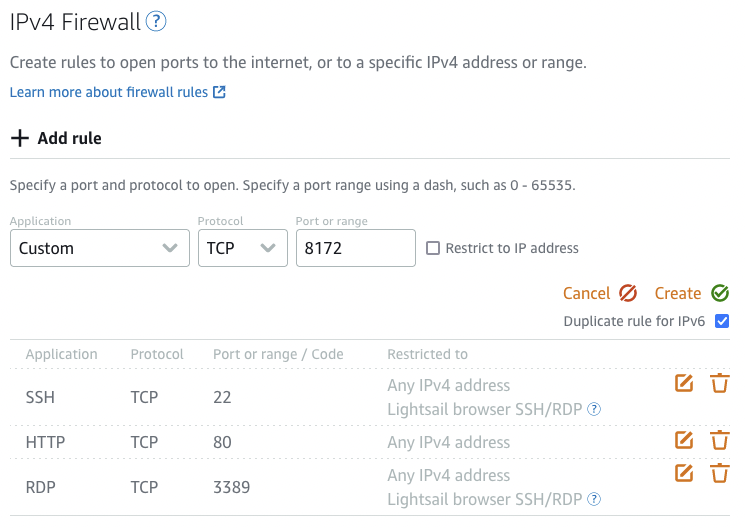The width and height of the screenshot is (745, 528).
Task: Expand the Application dropdown showing Custom
Action: click(100, 248)
